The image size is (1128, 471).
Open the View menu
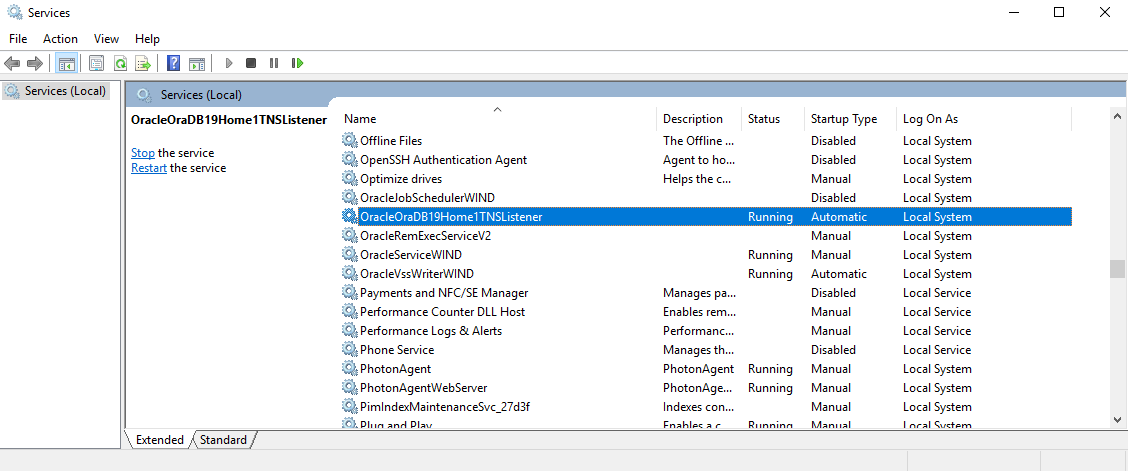(106, 39)
